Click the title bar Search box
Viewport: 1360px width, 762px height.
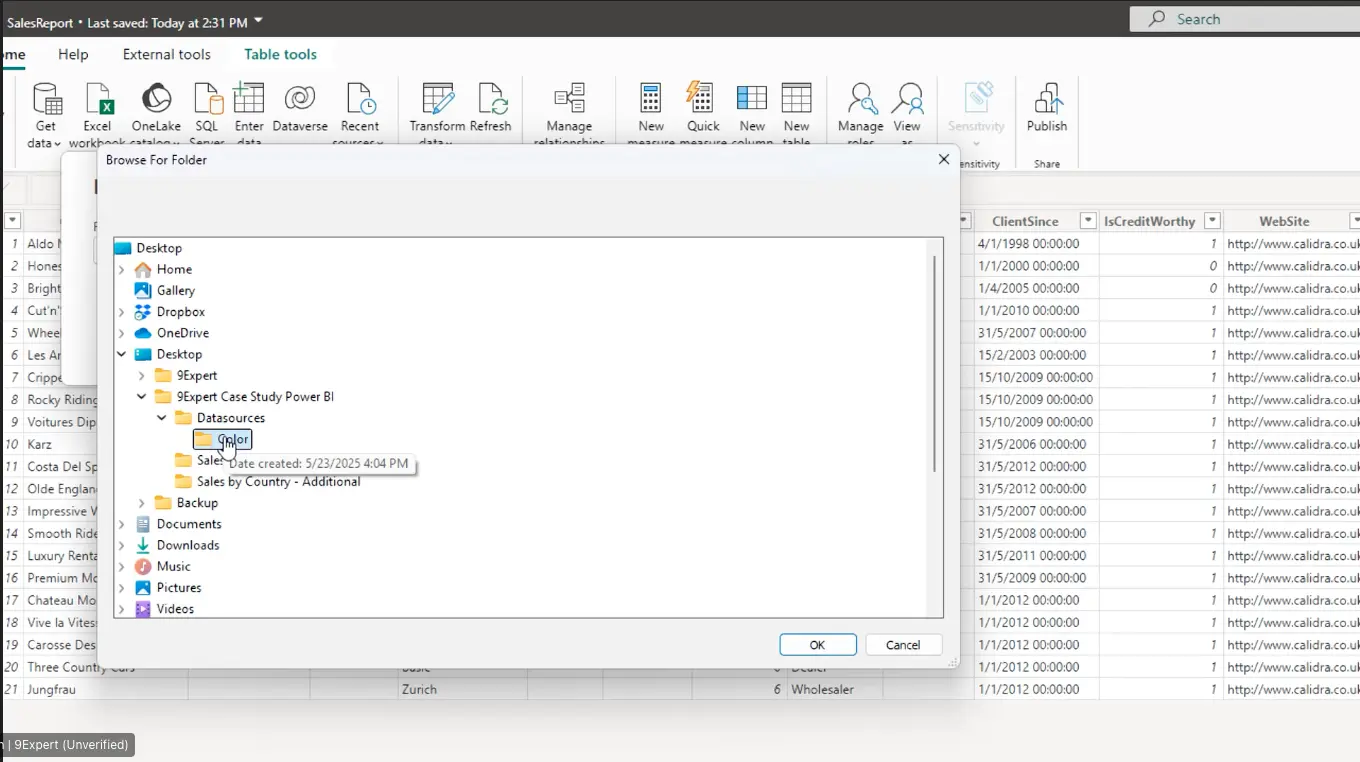tap(1245, 19)
